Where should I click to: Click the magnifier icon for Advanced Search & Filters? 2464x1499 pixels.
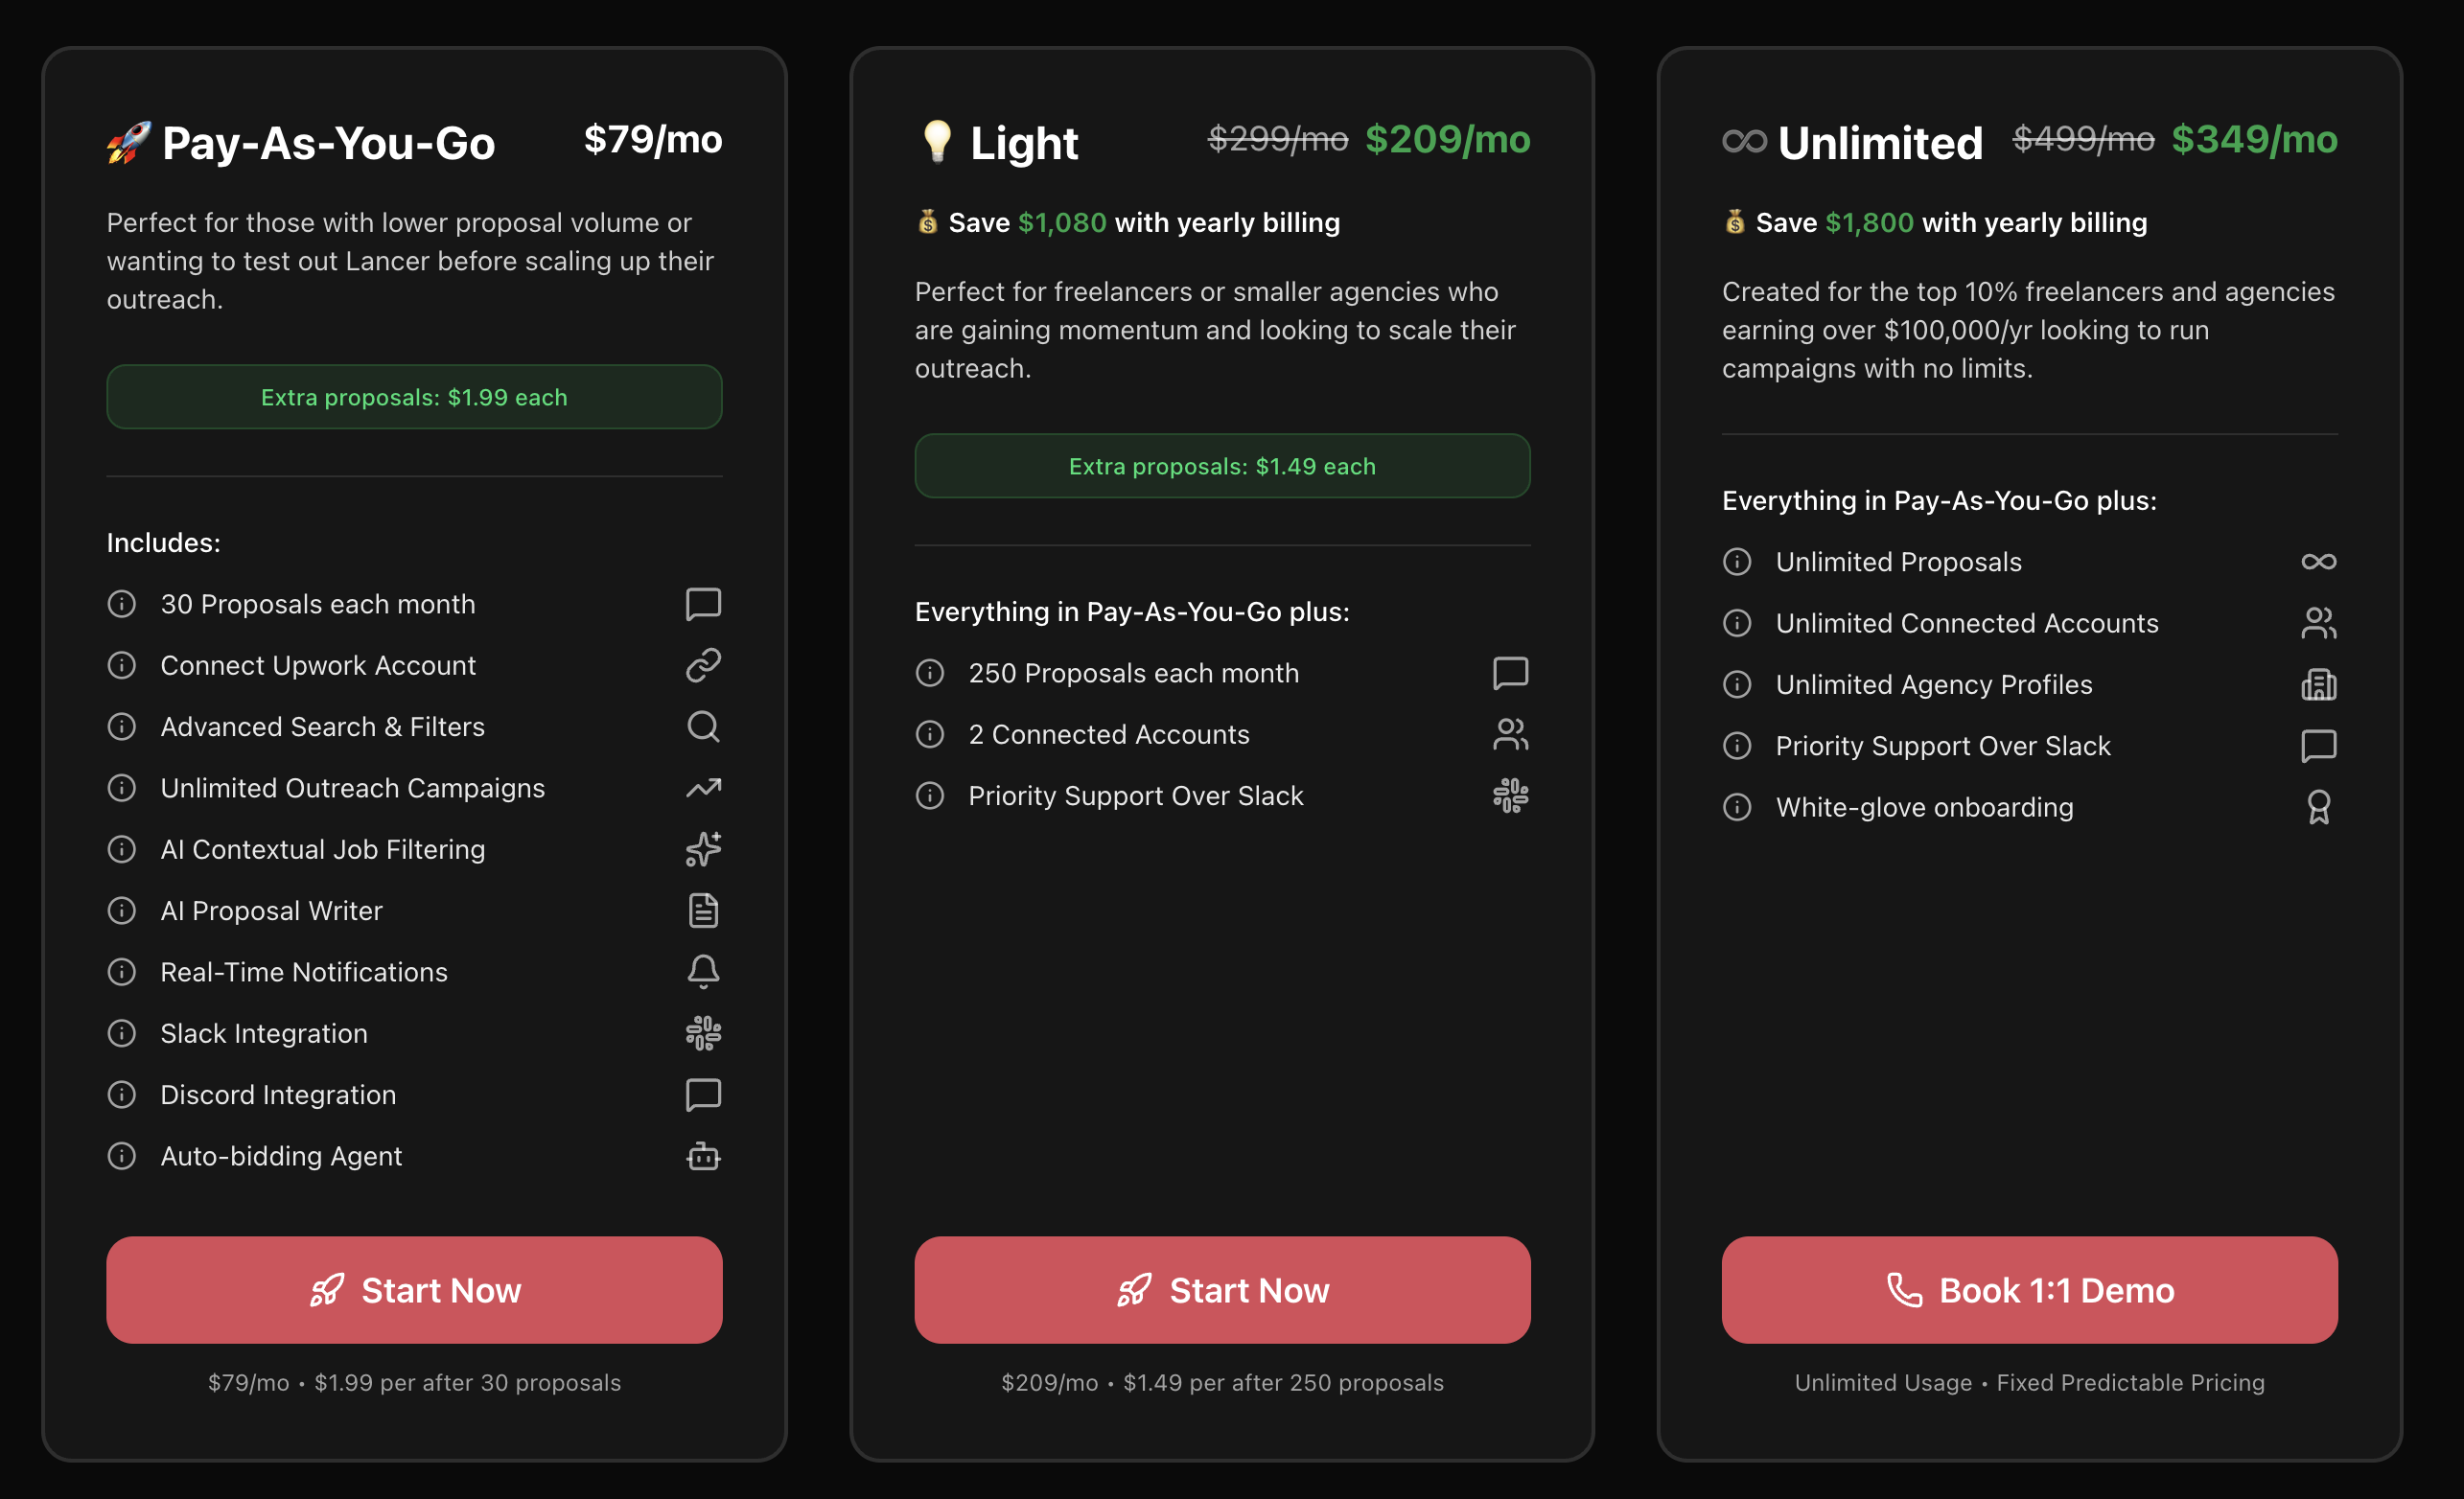click(x=703, y=726)
